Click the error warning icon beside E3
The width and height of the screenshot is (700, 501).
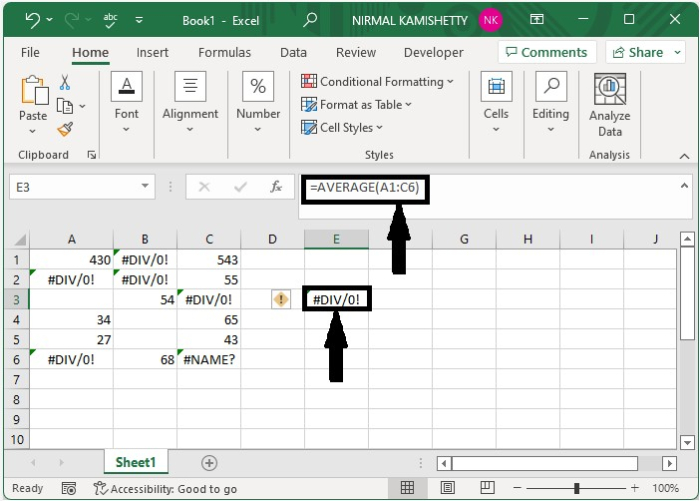tap(281, 299)
